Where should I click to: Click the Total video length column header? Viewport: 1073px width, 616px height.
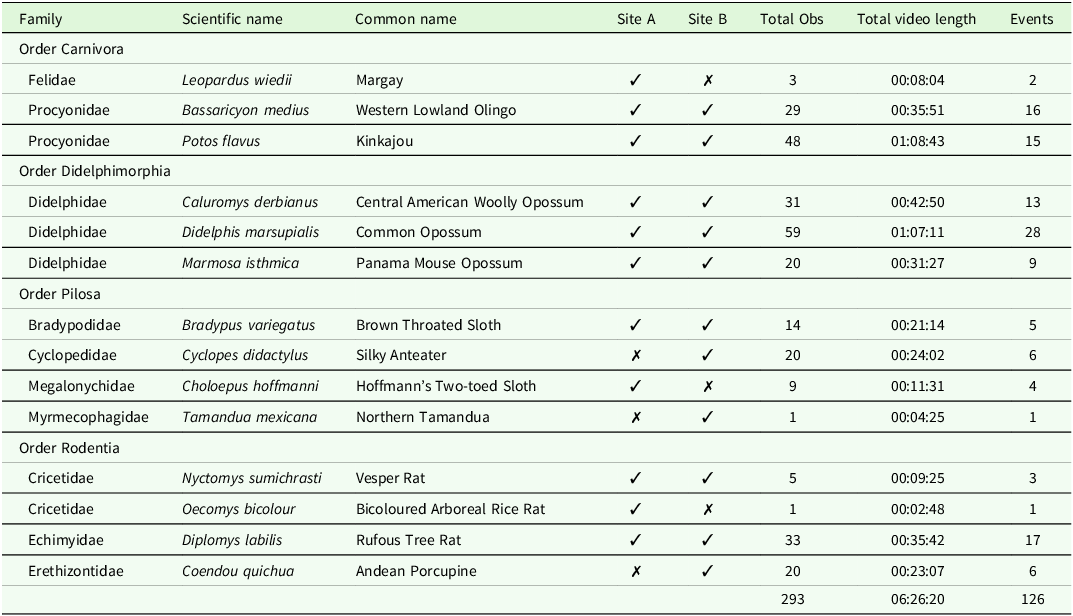click(916, 19)
